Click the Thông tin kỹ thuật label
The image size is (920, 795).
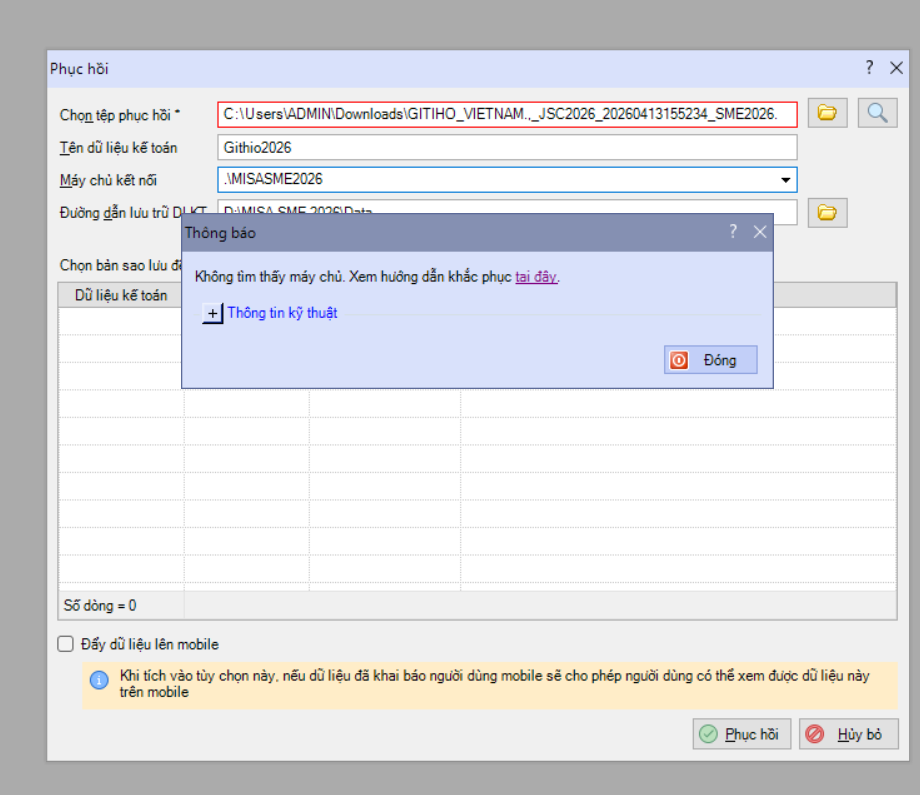tap(282, 313)
